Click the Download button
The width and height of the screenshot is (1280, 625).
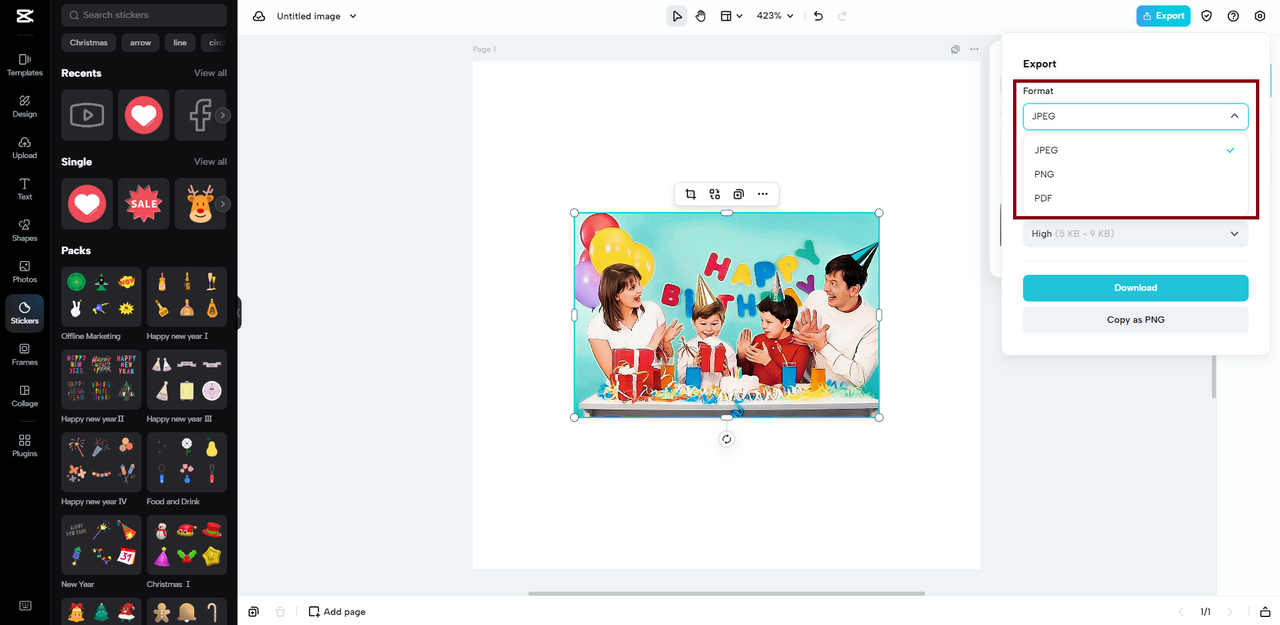coord(1135,288)
